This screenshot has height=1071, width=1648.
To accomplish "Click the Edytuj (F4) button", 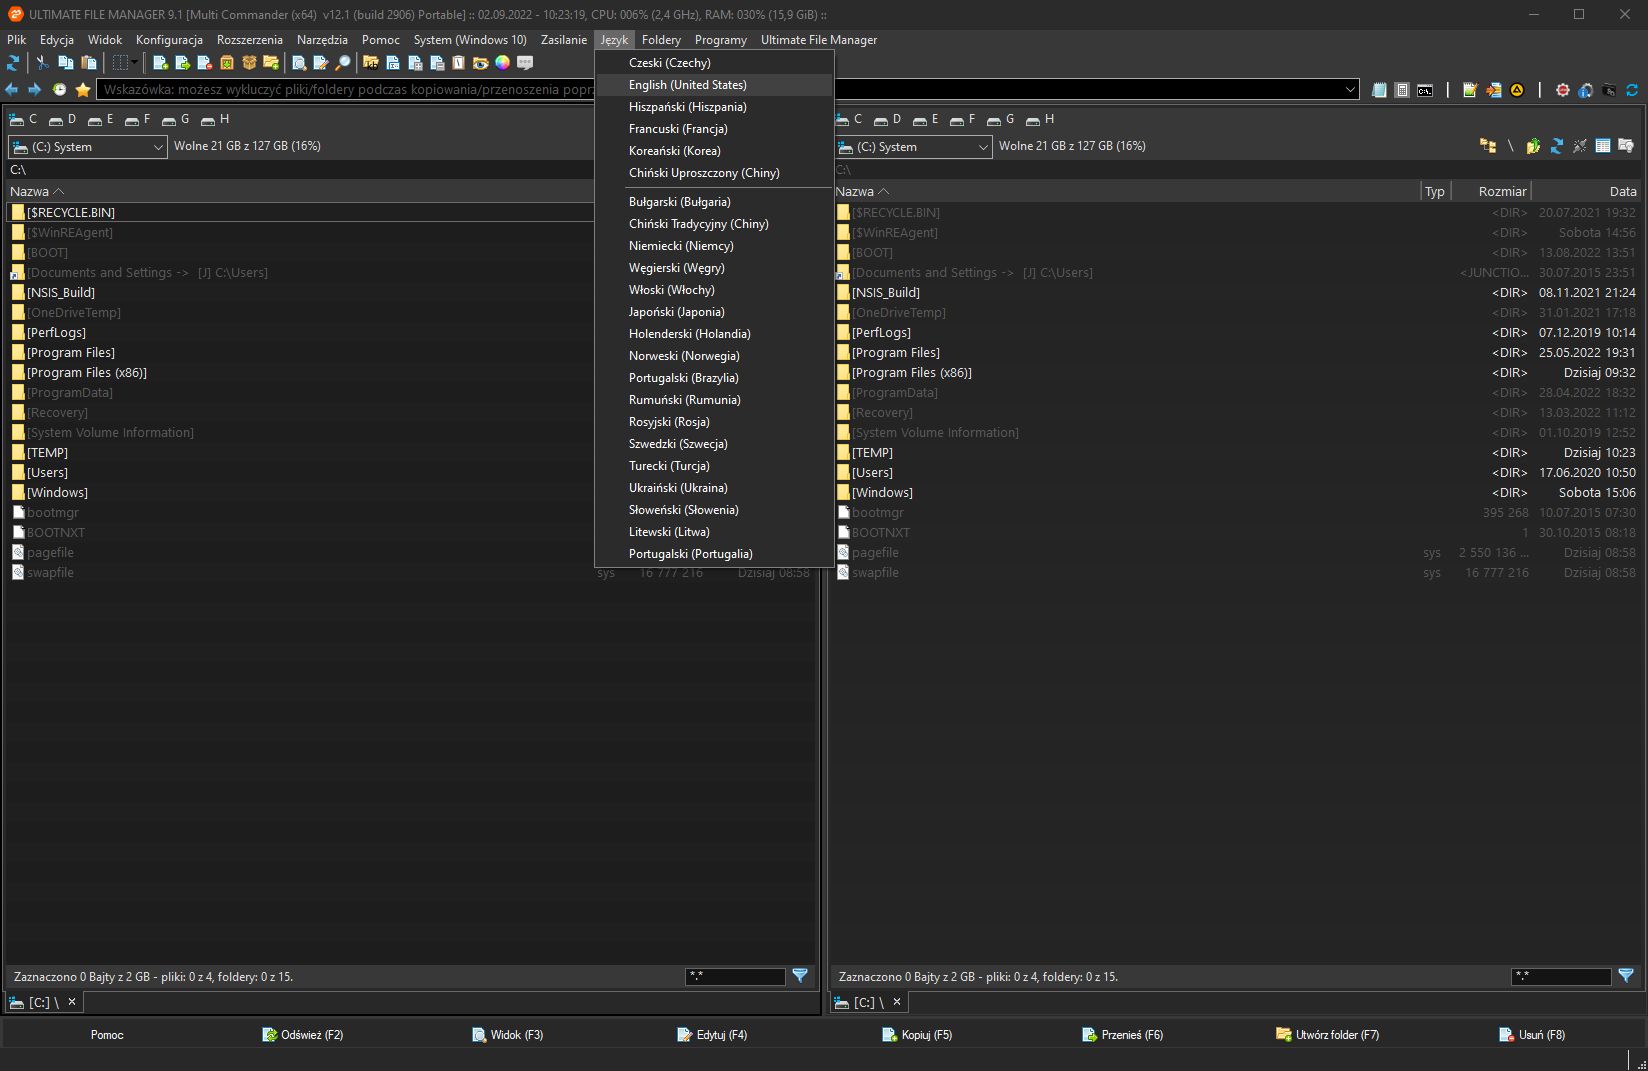I will [712, 1035].
